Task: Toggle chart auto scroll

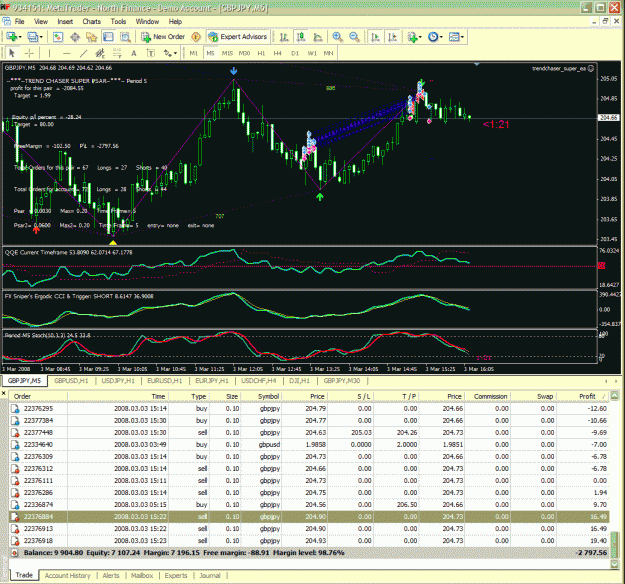Action: (x=375, y=37)
